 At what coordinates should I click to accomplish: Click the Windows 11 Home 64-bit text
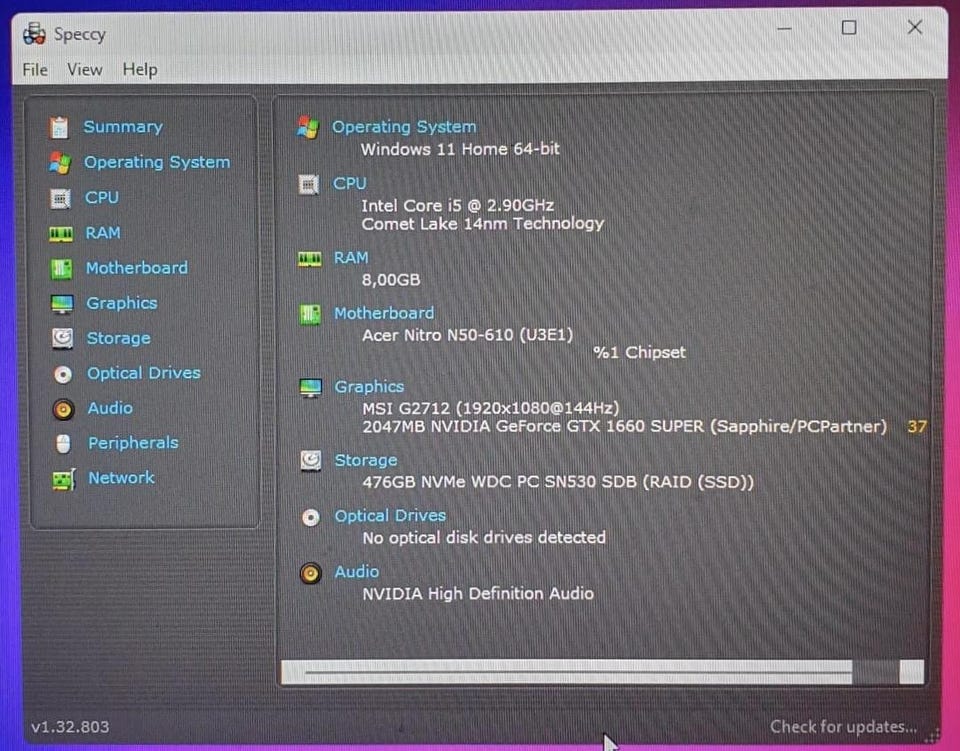tap(460, 149)
